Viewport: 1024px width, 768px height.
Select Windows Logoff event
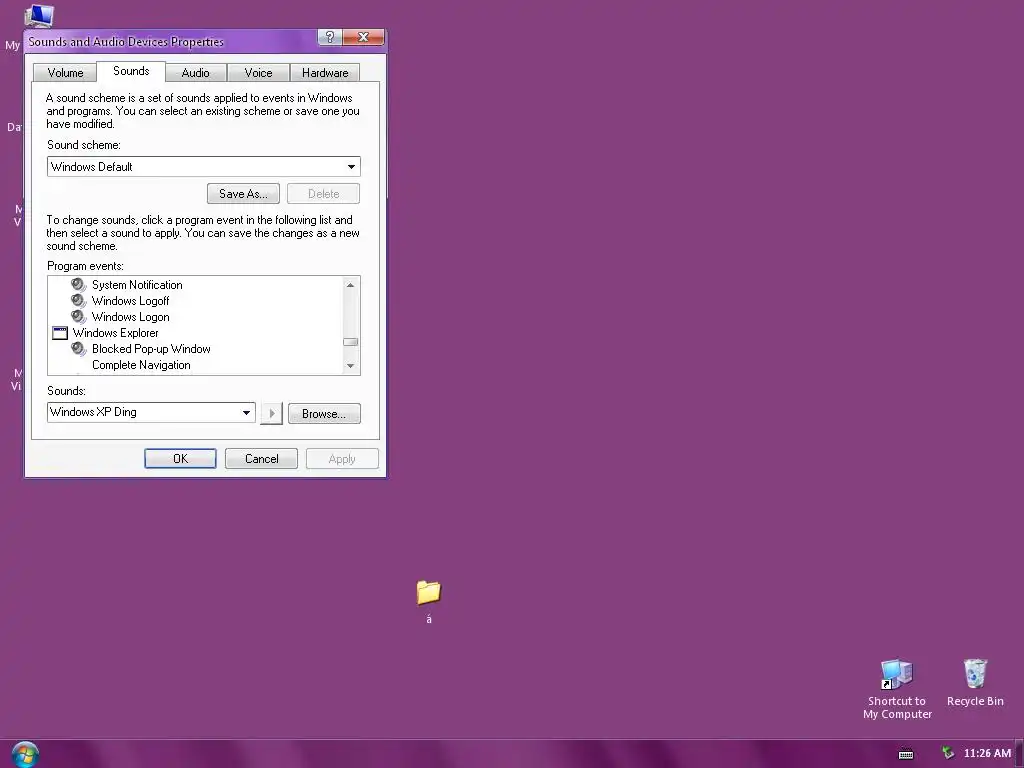click(130, 300)
